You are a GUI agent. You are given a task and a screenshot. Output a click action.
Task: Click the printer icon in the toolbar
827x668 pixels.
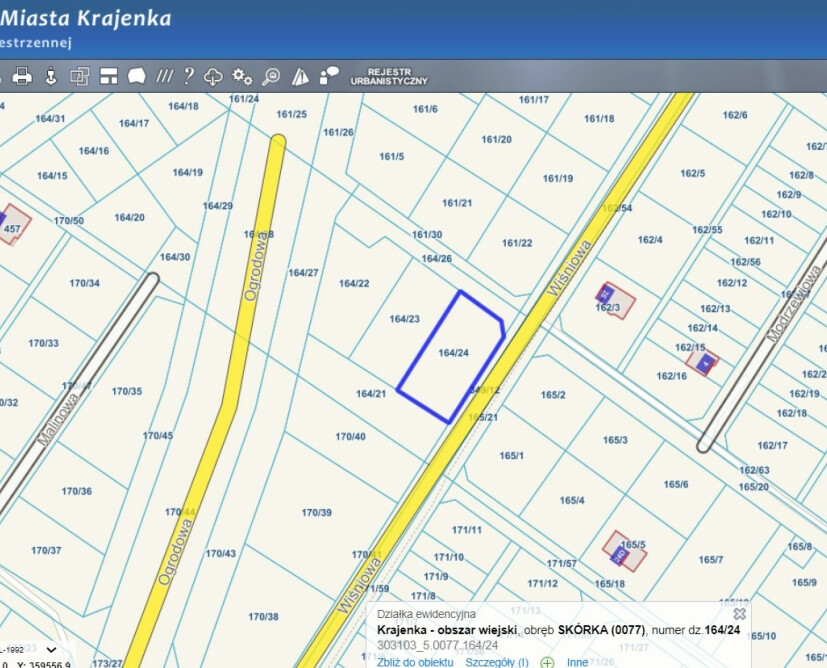point(22,76)
